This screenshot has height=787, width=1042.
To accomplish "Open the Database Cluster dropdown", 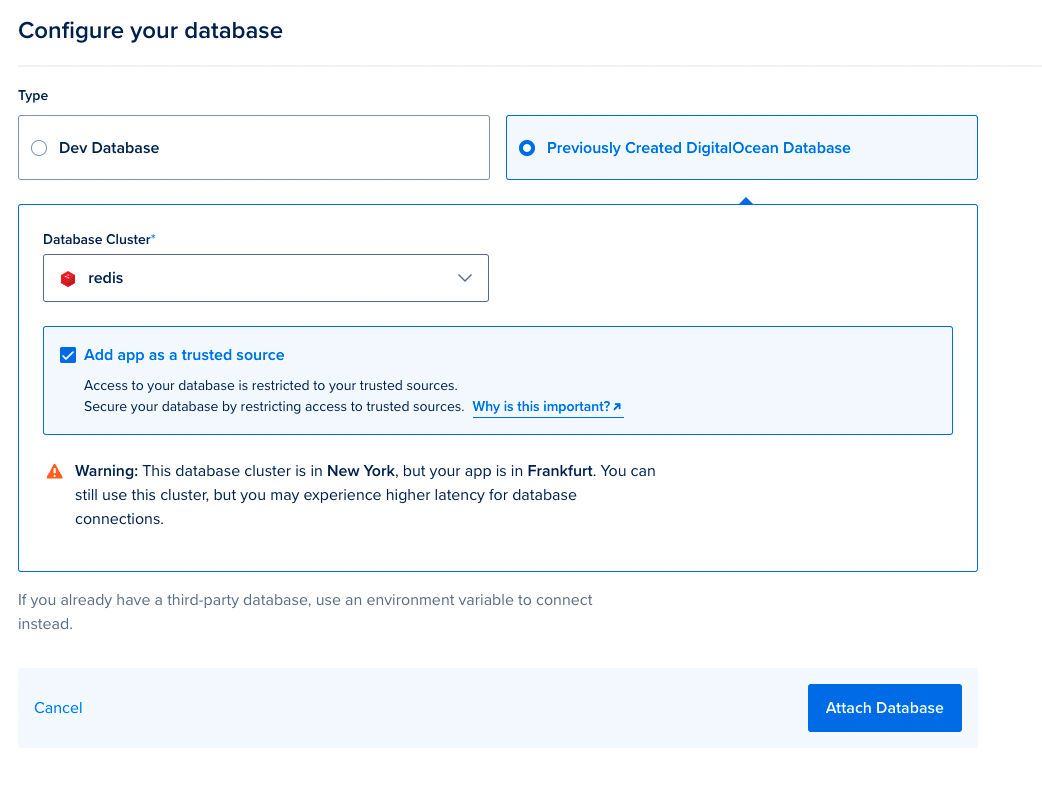I will [x=266, y=278].
